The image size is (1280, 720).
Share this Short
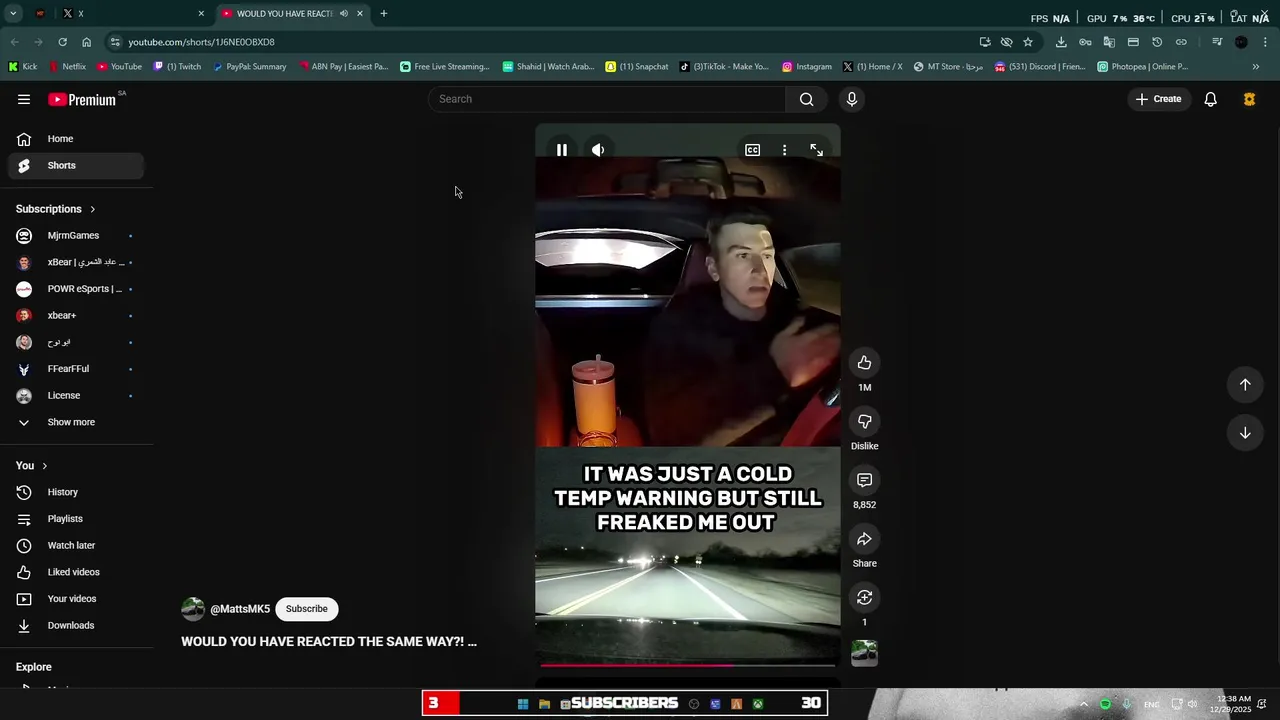click(x=864, y=539)
